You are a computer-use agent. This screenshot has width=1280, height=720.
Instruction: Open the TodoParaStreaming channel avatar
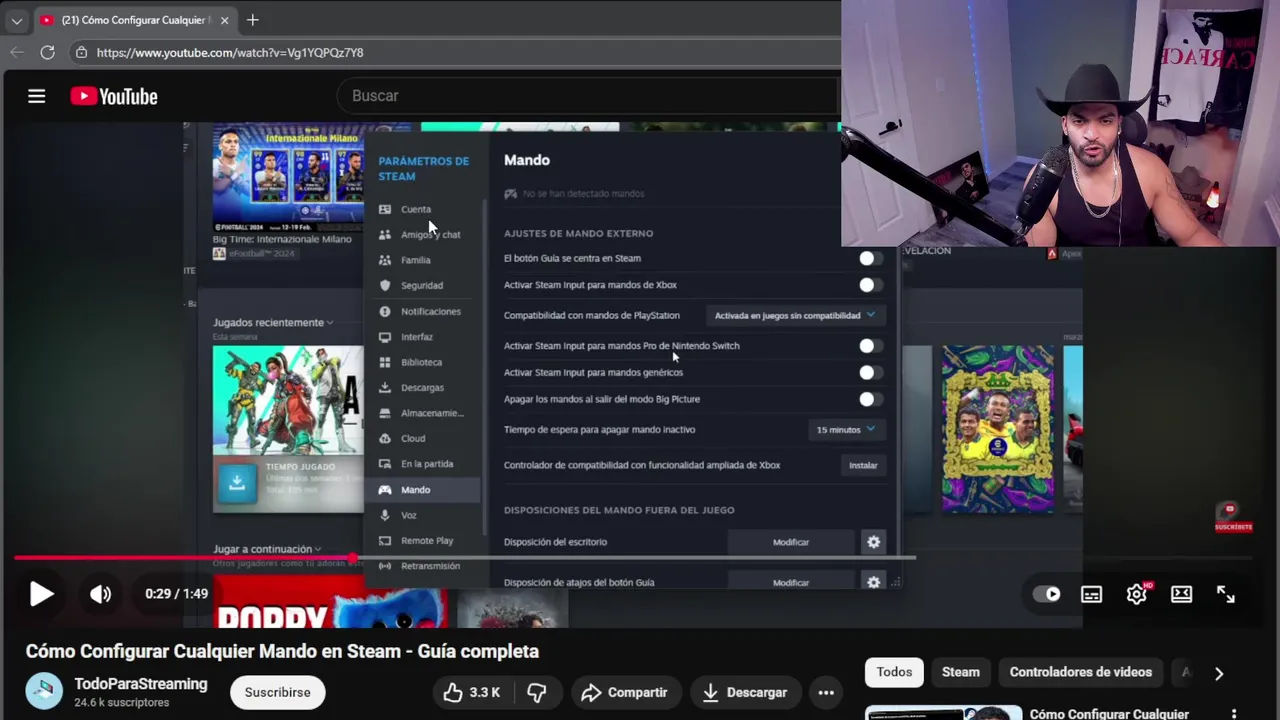(x=44, y=692)
